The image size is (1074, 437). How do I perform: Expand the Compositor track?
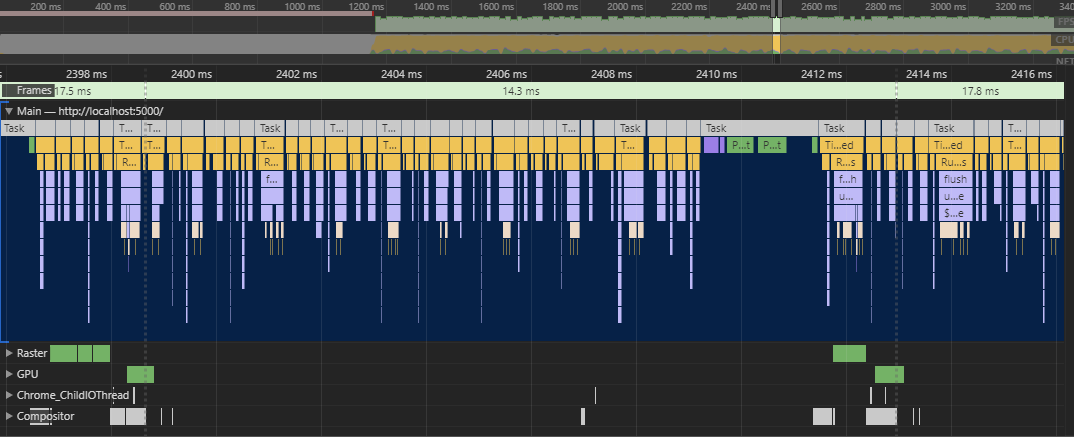pos(9,416)
